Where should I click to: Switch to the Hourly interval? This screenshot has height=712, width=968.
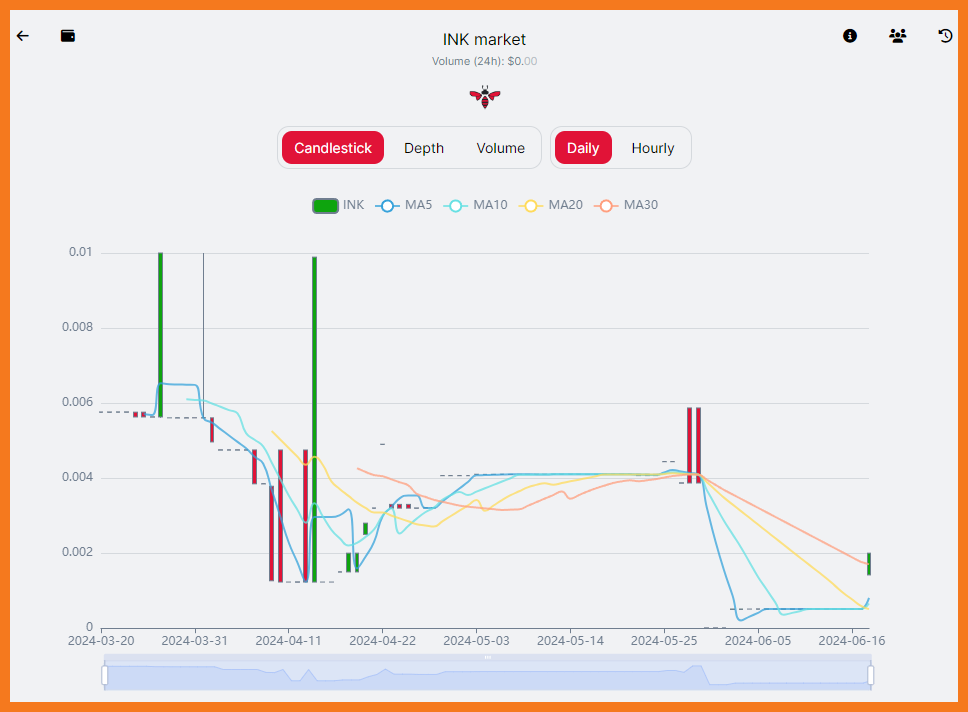coord(653,148)
